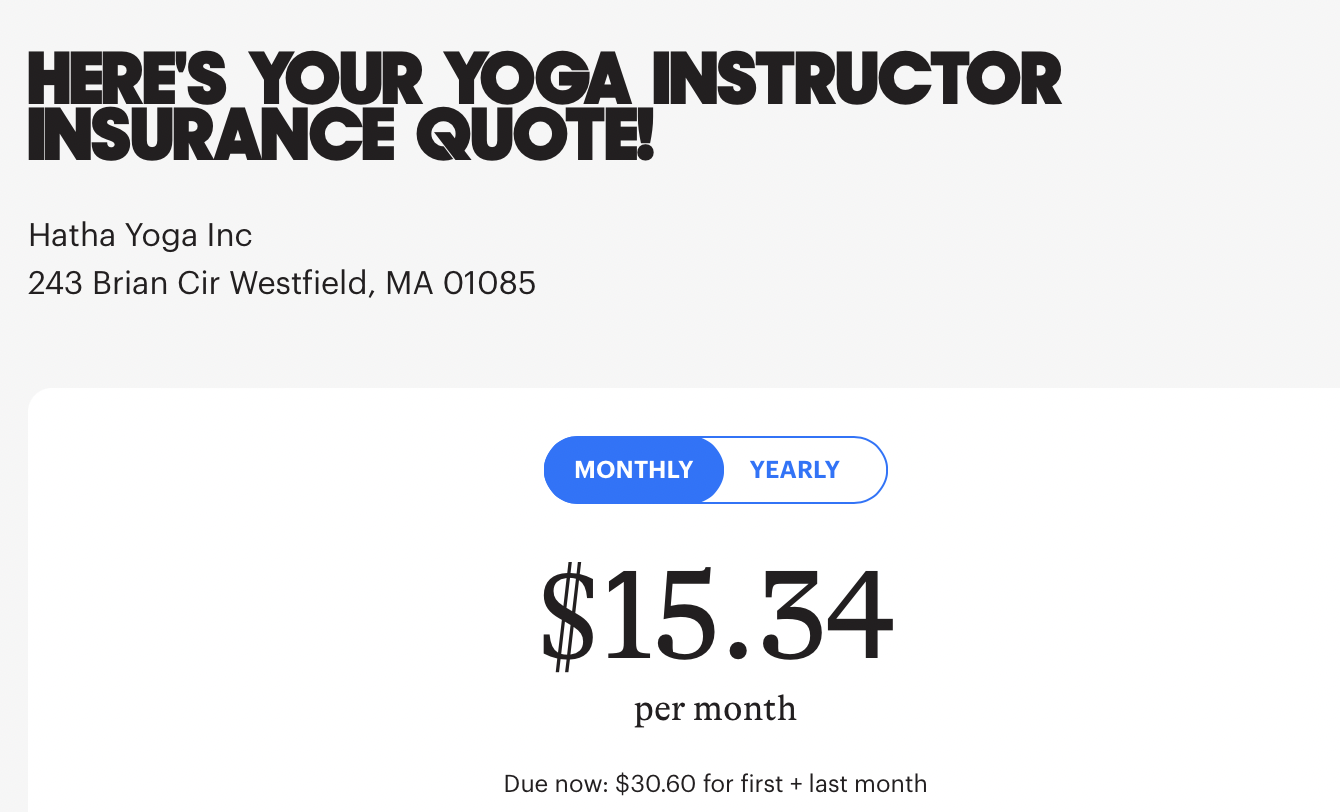
Task: Click the $30.60 amount in due note
Action: pos(655,784)
